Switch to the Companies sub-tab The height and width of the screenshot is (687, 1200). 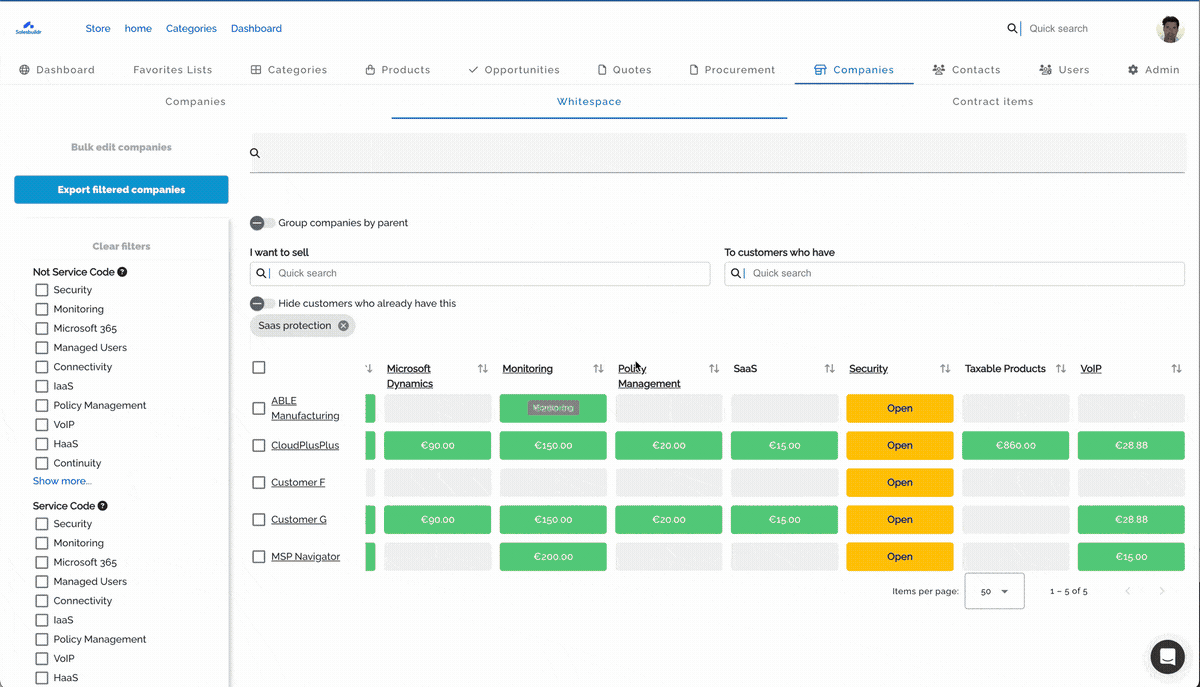coord(195,102)
